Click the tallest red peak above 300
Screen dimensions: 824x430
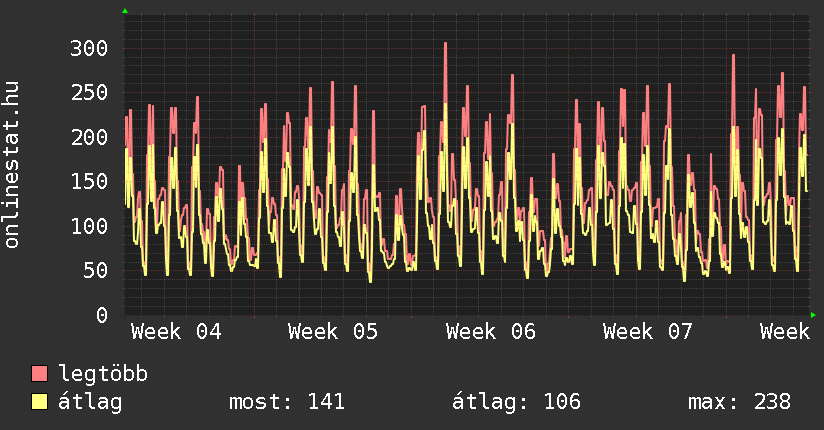445,45
